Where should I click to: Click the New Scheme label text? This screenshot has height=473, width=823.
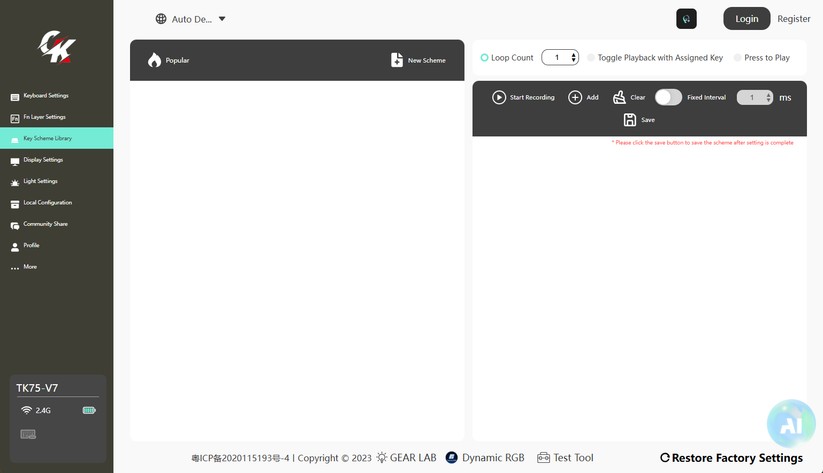(x=427, y=60)
